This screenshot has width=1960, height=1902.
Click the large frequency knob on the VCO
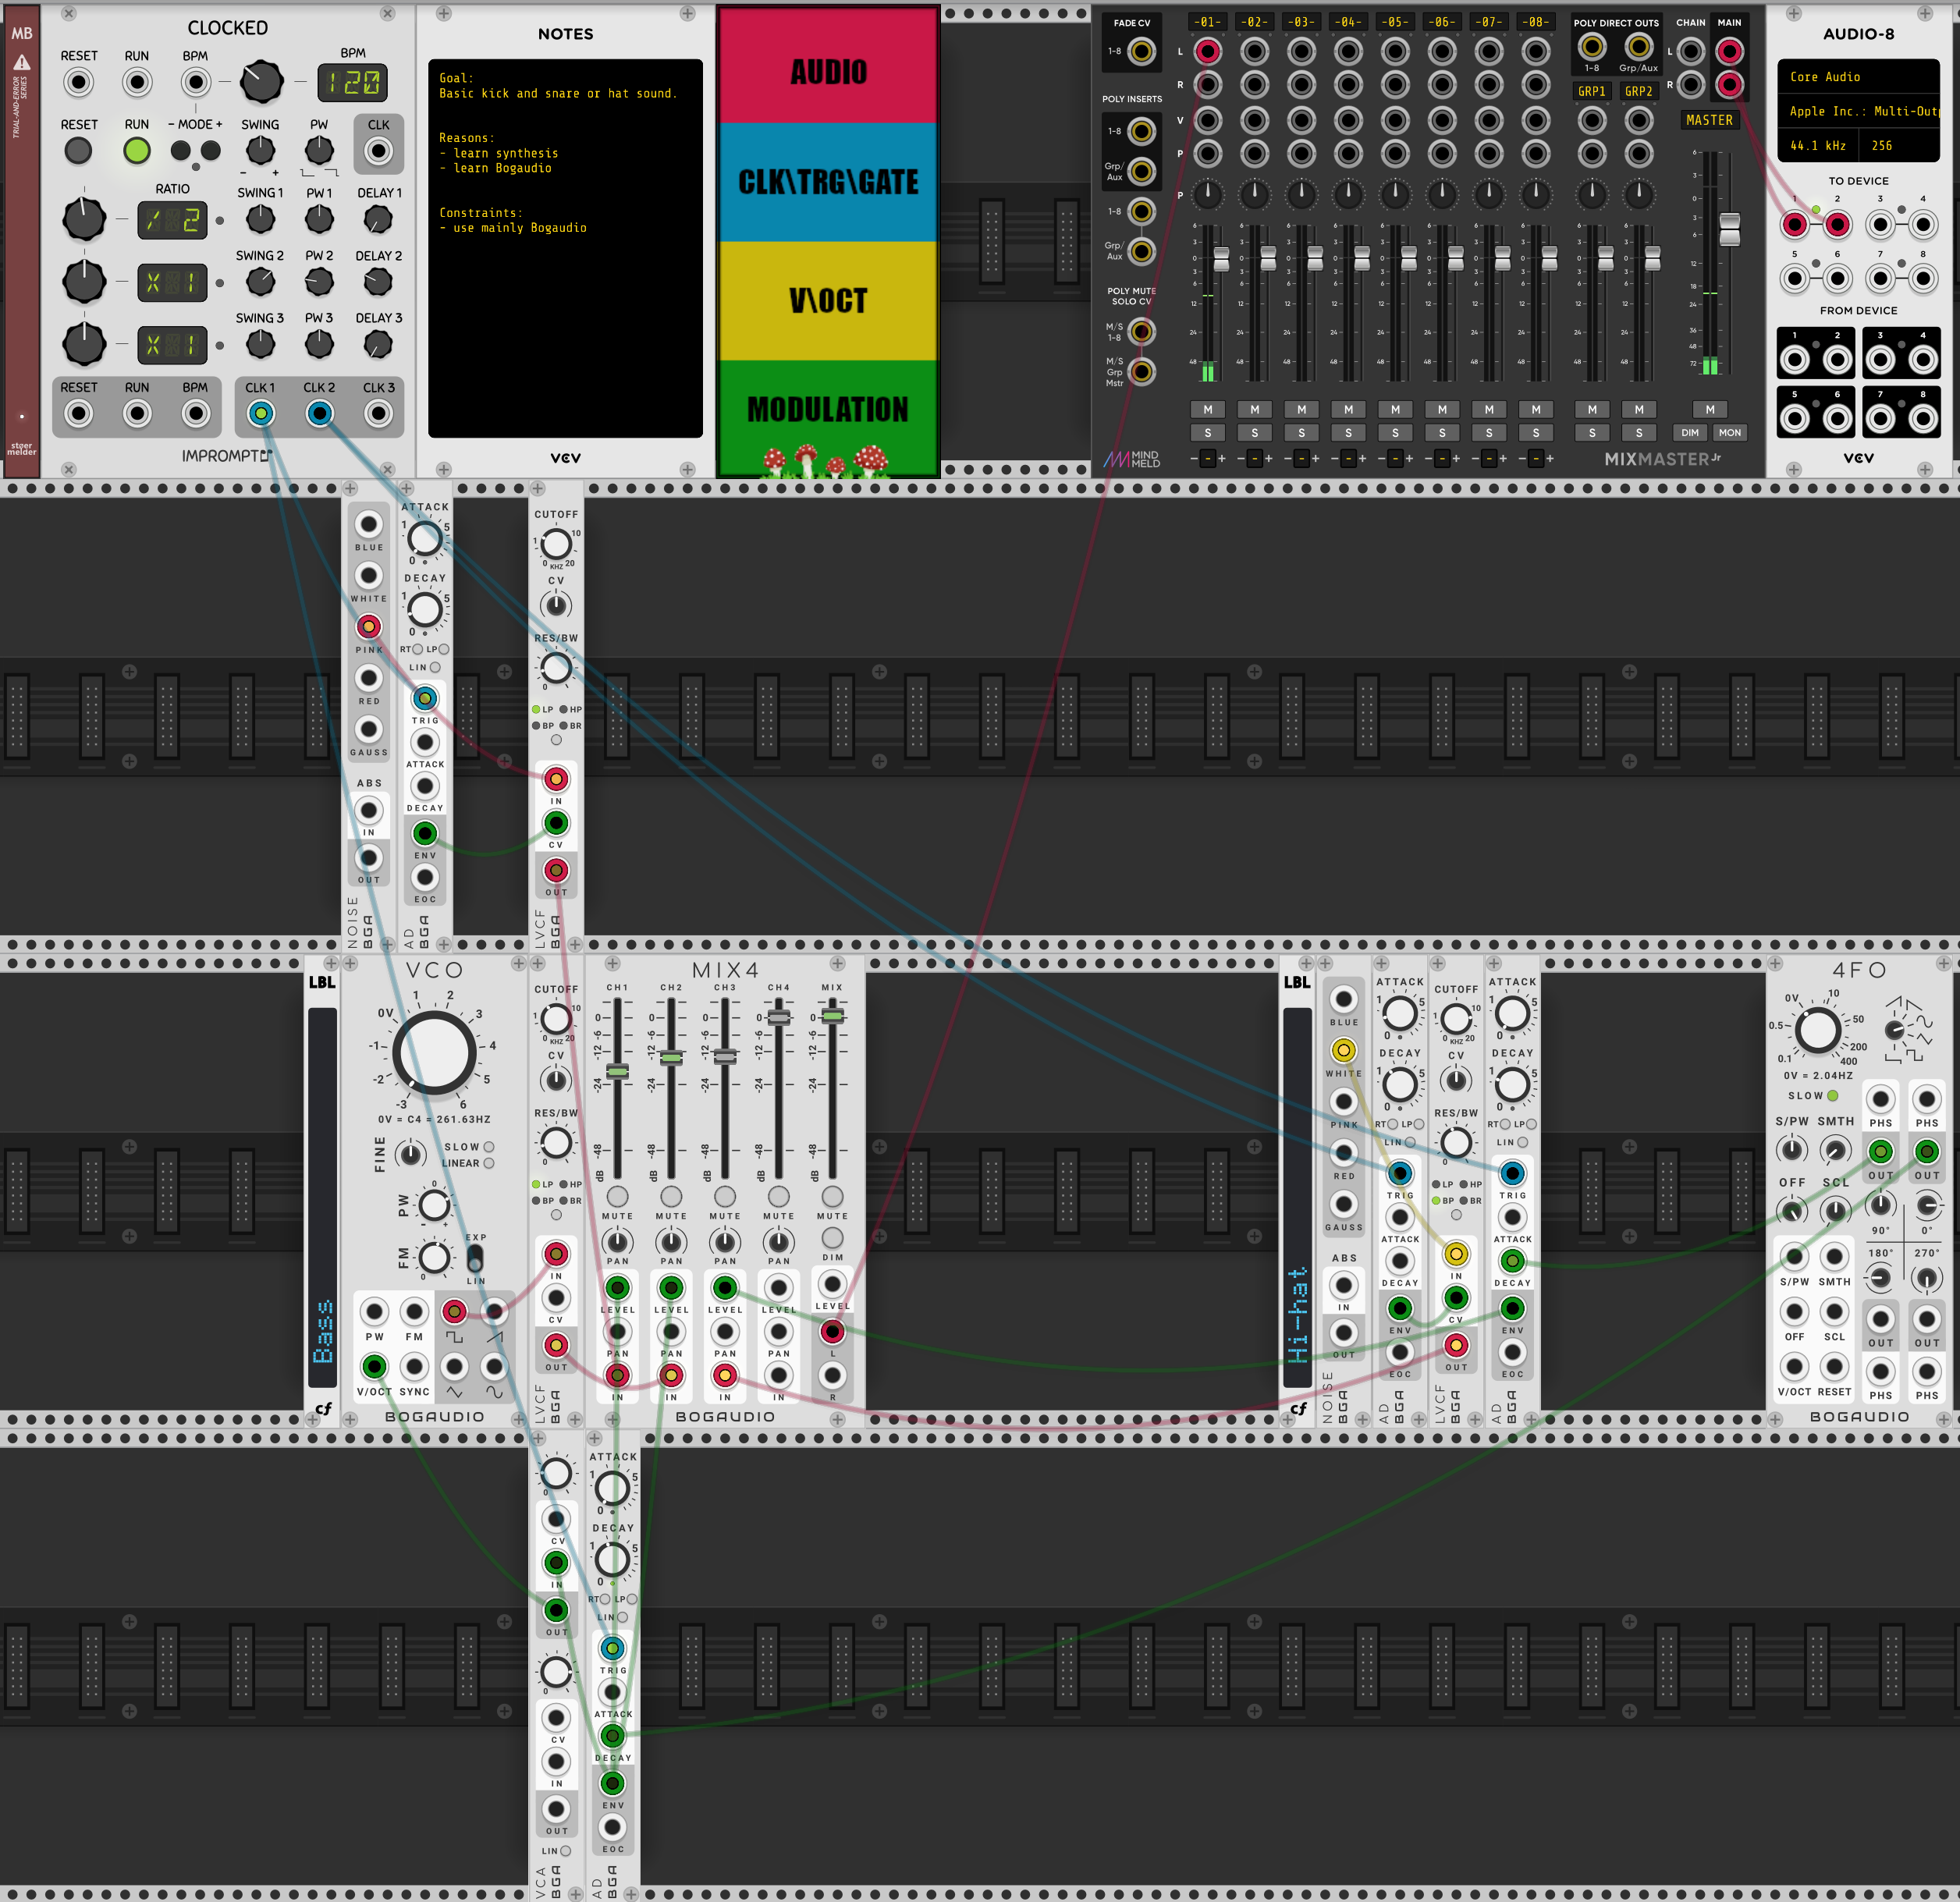click(x=434, y=1052)
